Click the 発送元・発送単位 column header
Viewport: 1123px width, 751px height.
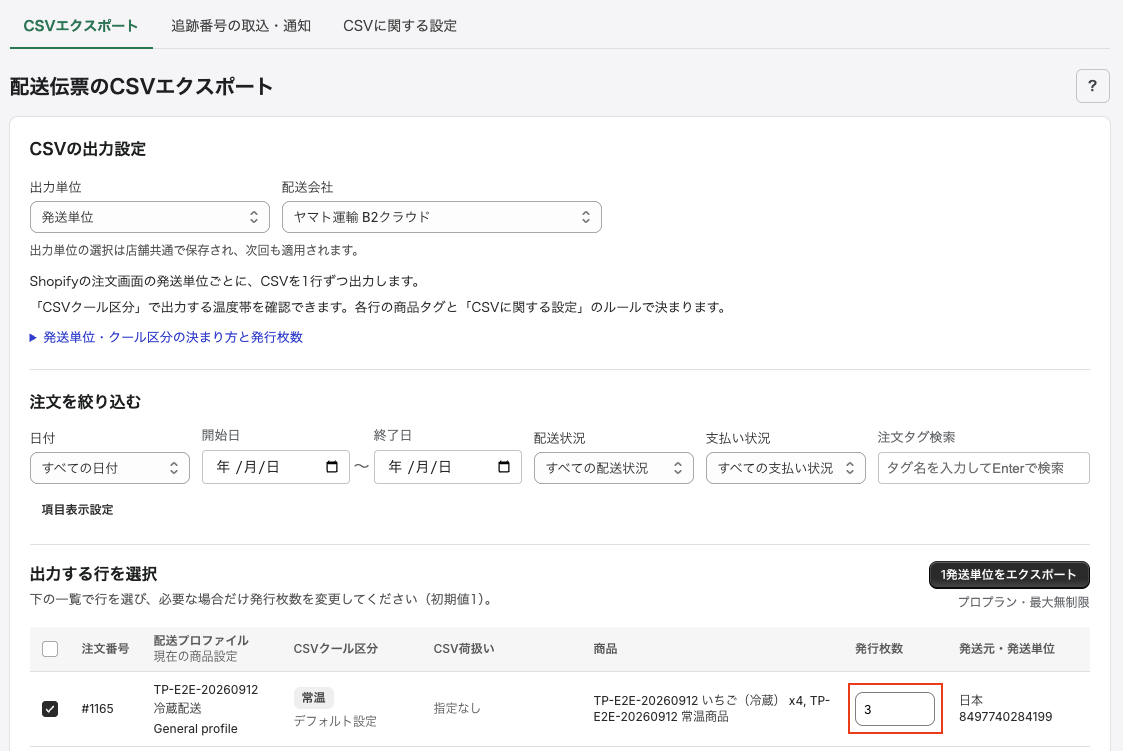point(1007,649)
